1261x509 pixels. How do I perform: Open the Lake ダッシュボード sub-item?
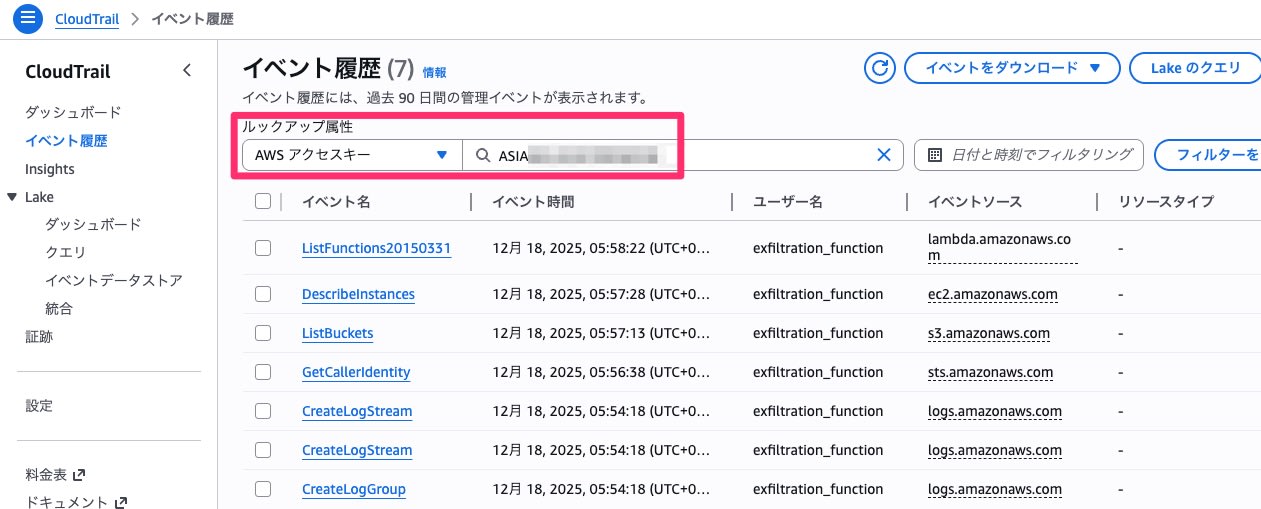93,224
